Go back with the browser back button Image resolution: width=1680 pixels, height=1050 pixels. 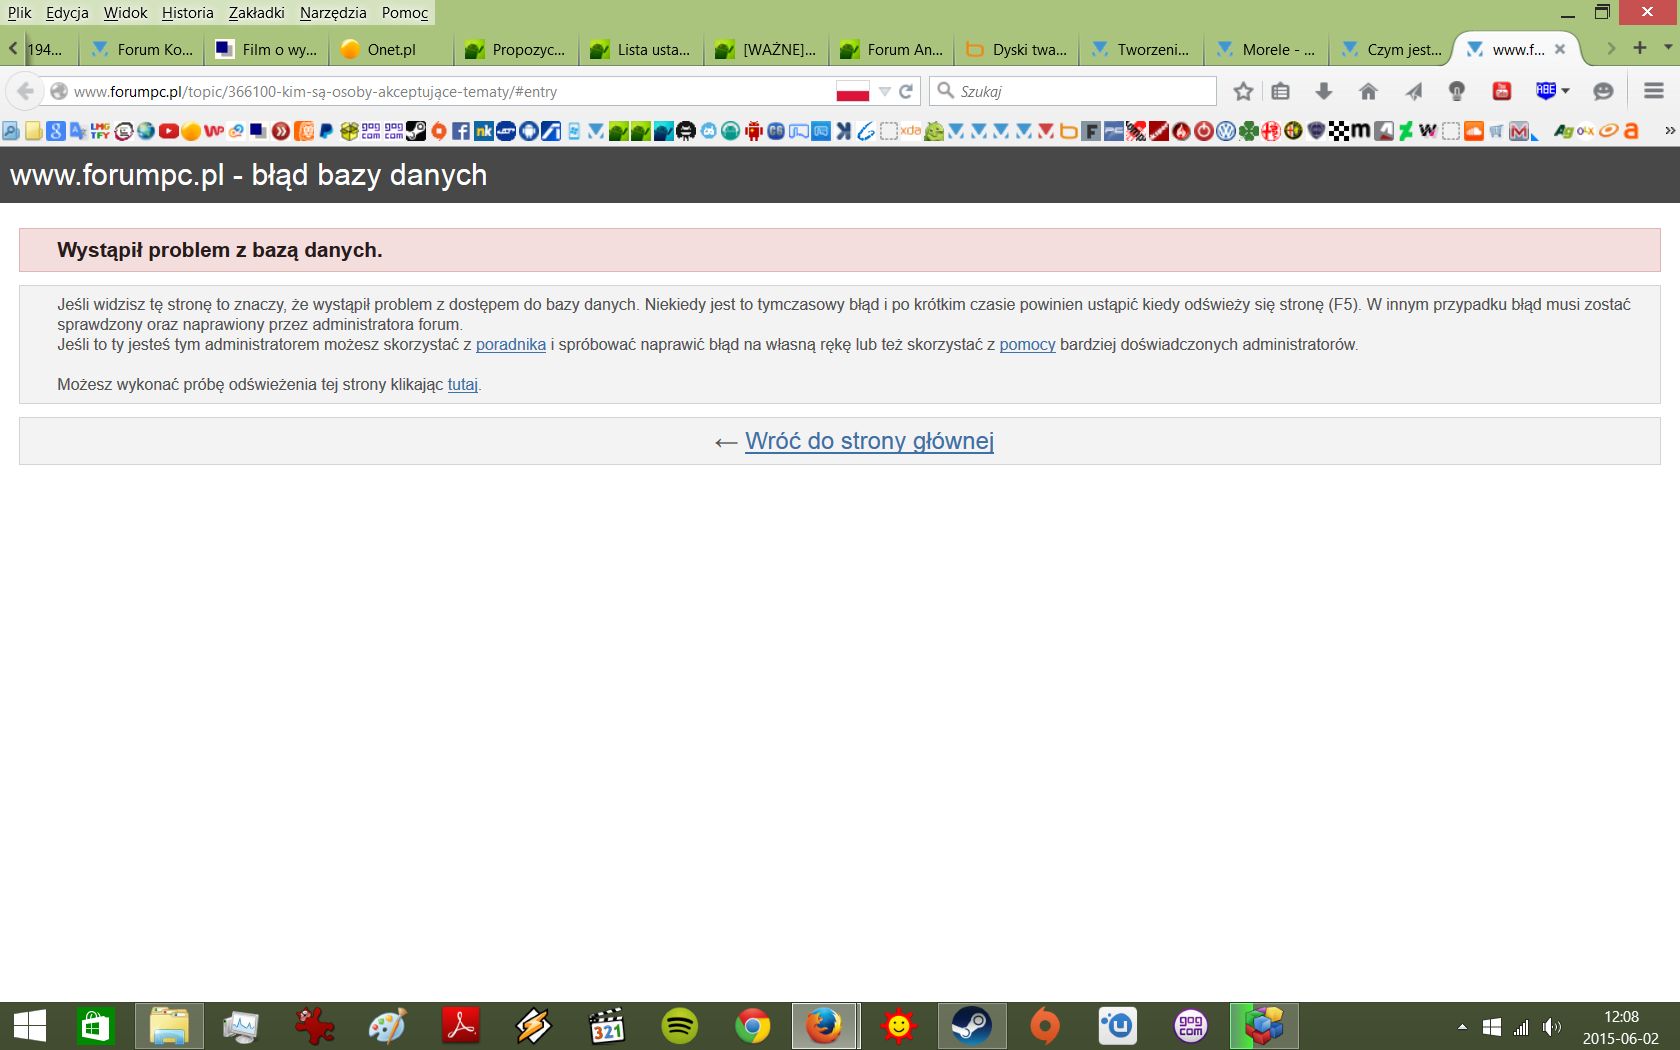coord(25,92)
